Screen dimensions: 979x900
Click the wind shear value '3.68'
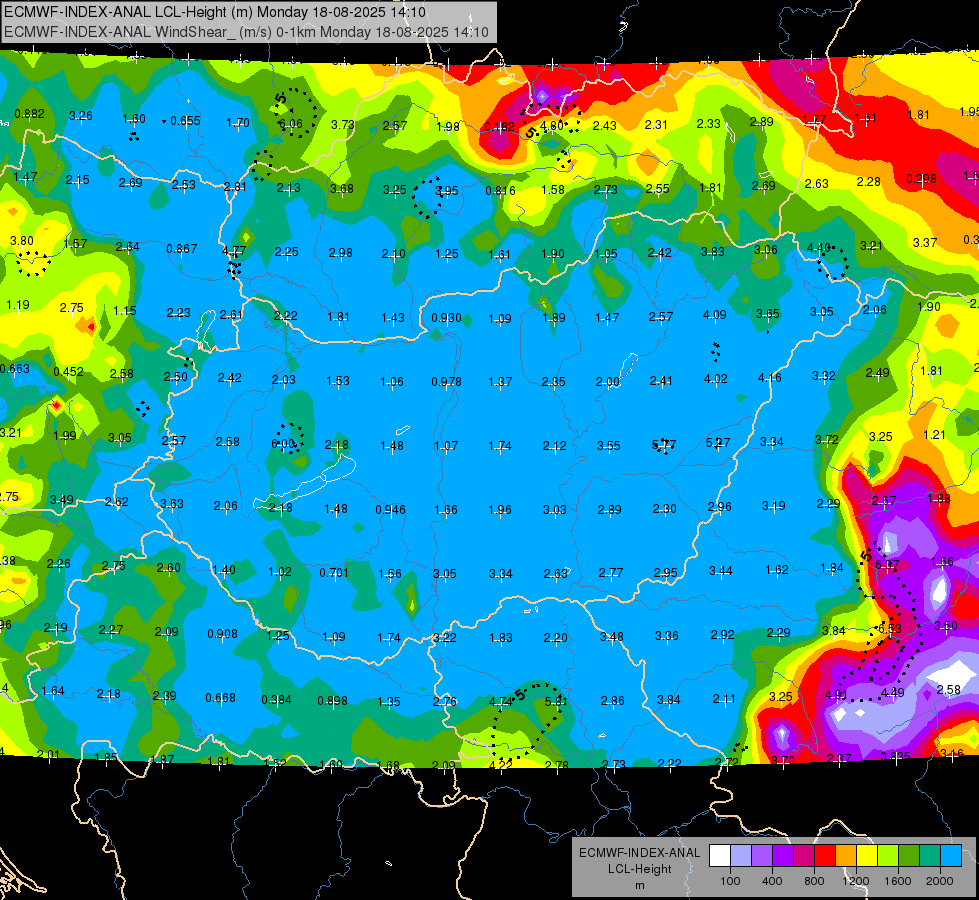point(342,189)
